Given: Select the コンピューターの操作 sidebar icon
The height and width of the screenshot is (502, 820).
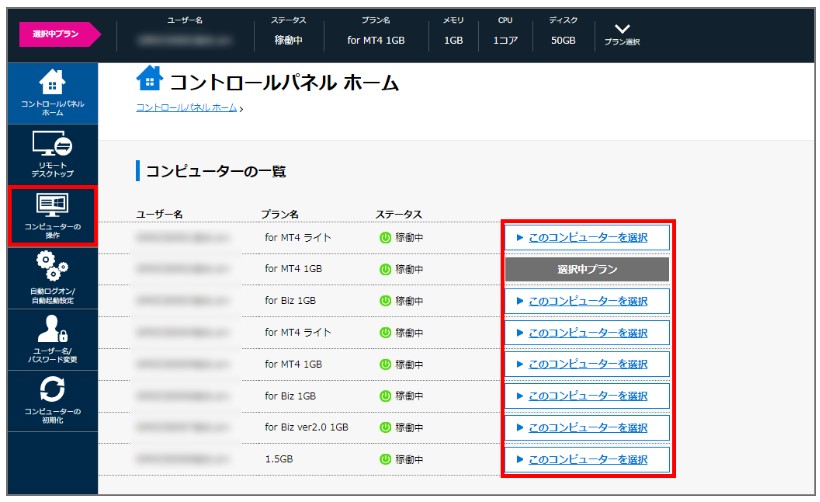Looking at the screenshot, I should pyautogui.click(x=52, y=205).
